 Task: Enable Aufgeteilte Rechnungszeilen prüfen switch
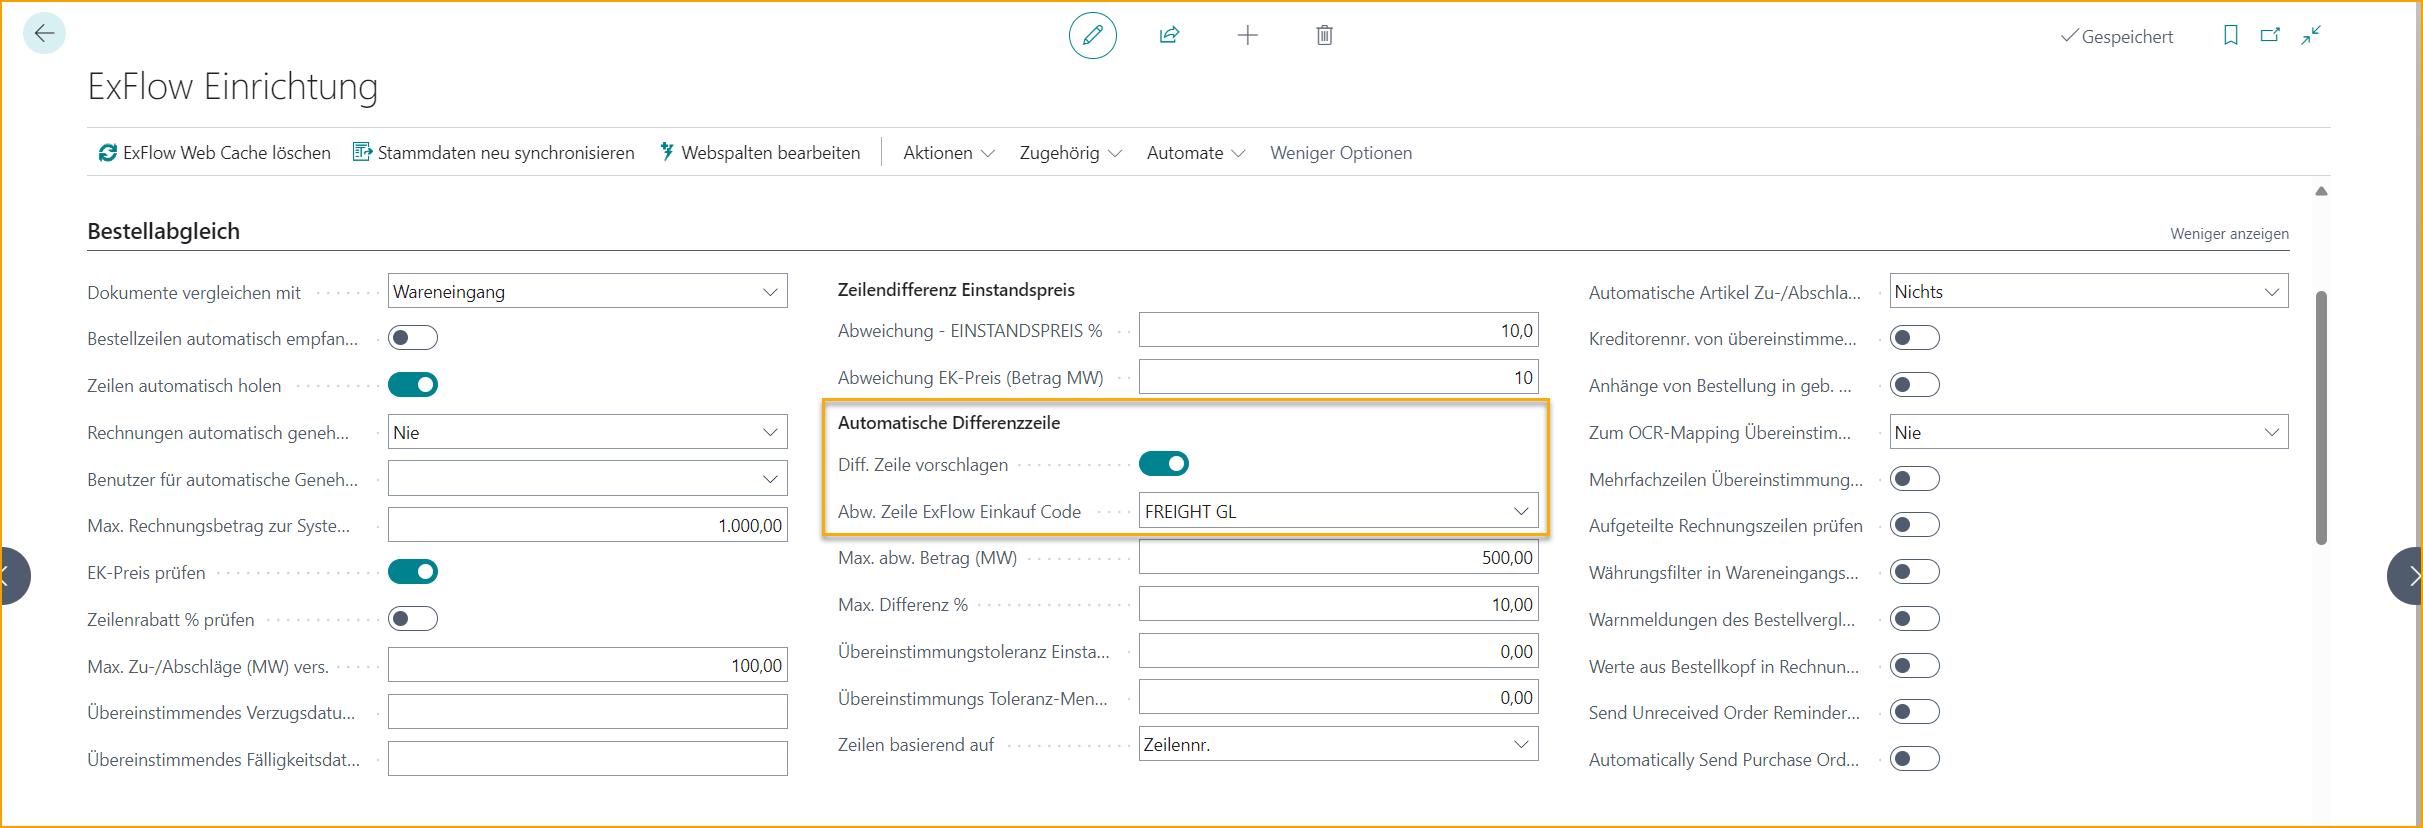[x=1915, y=525]
